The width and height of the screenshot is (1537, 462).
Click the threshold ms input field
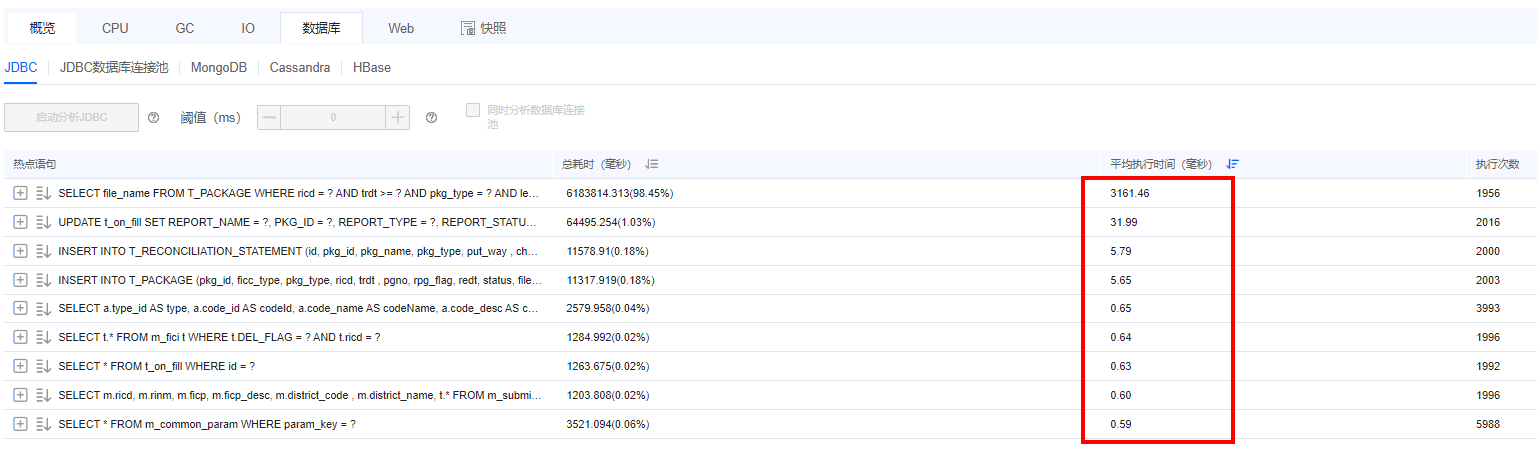333,118
